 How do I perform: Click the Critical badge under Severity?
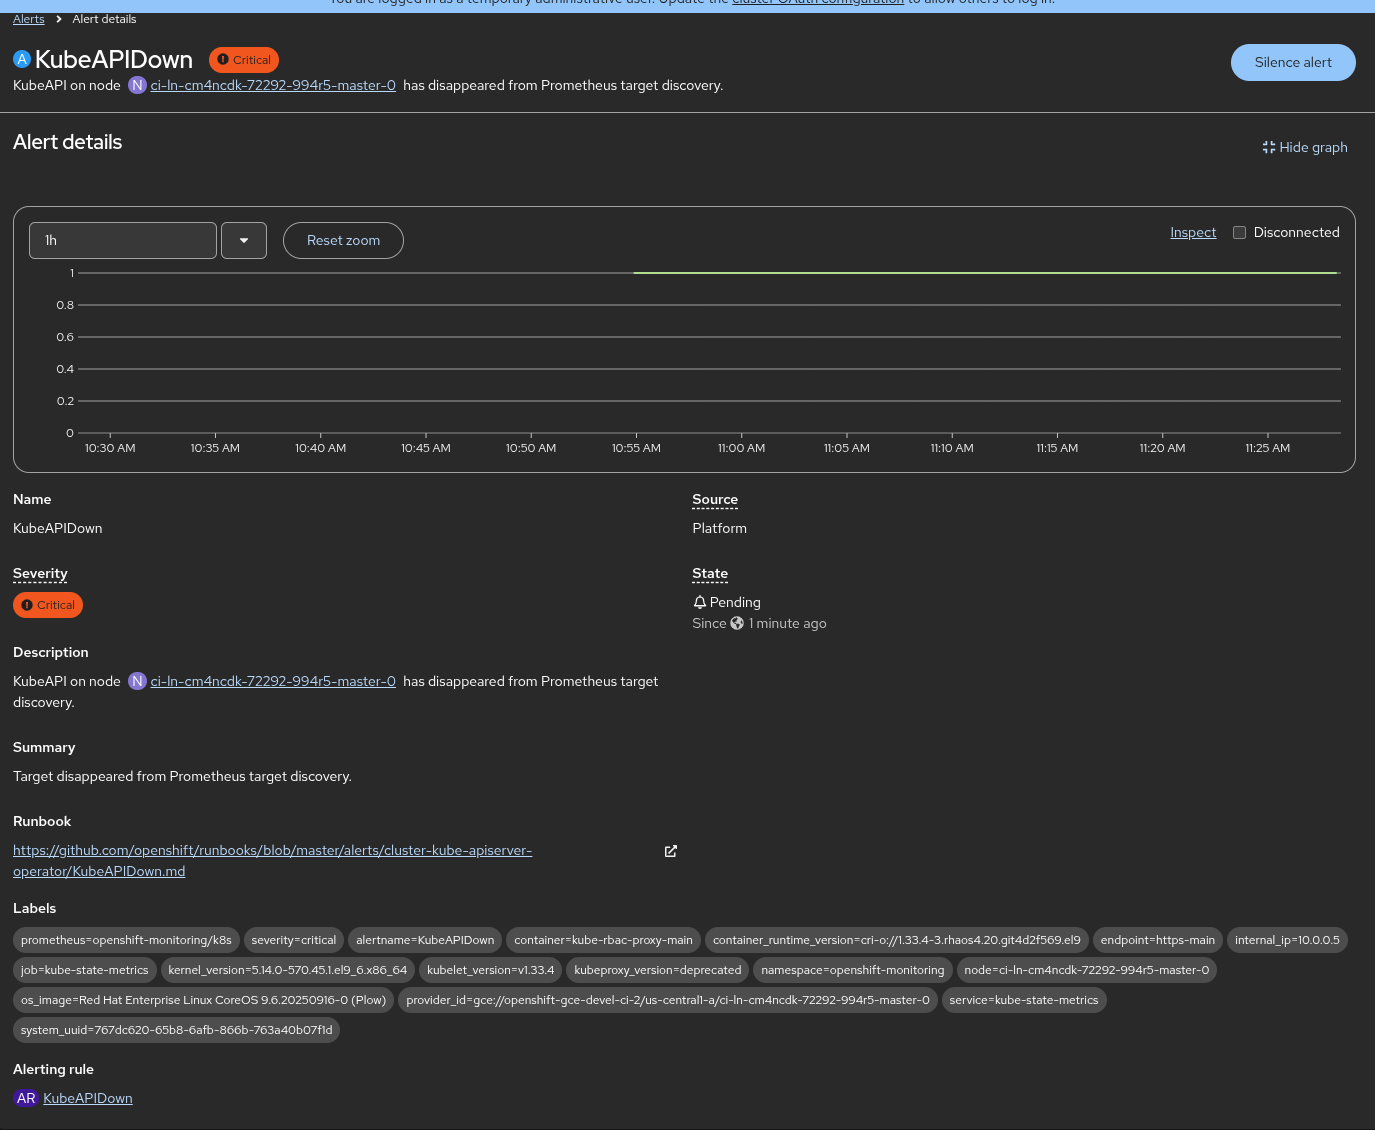tap(48, 605)
